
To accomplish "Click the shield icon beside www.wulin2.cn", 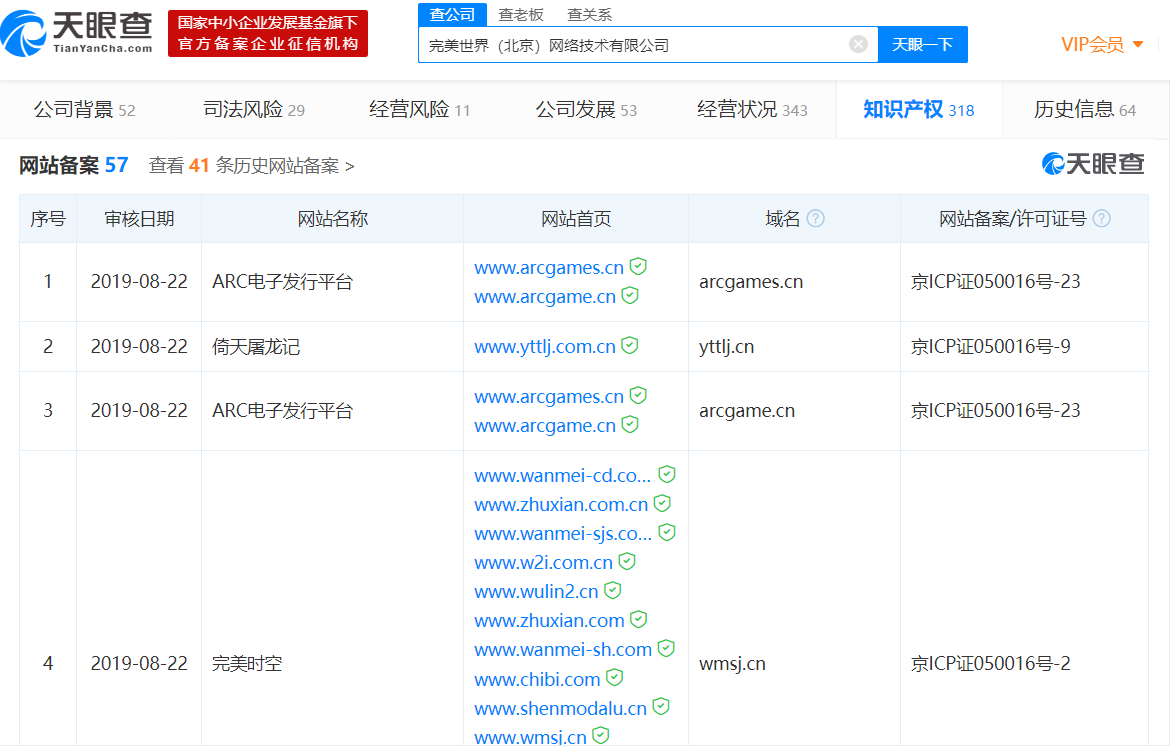I will tap(613, 591).
